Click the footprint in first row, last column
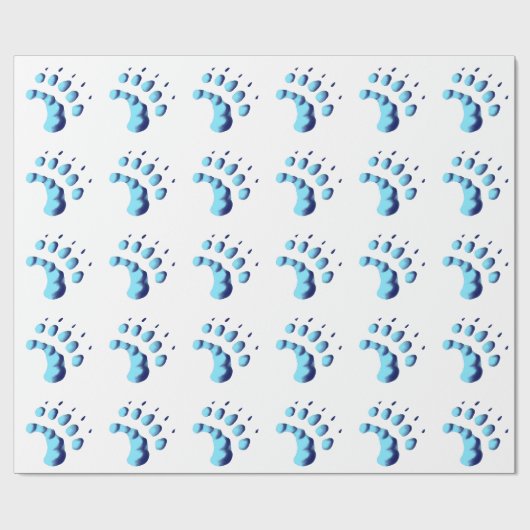The height and width of the screenshot is (530, 530). (x=475, y=99)
